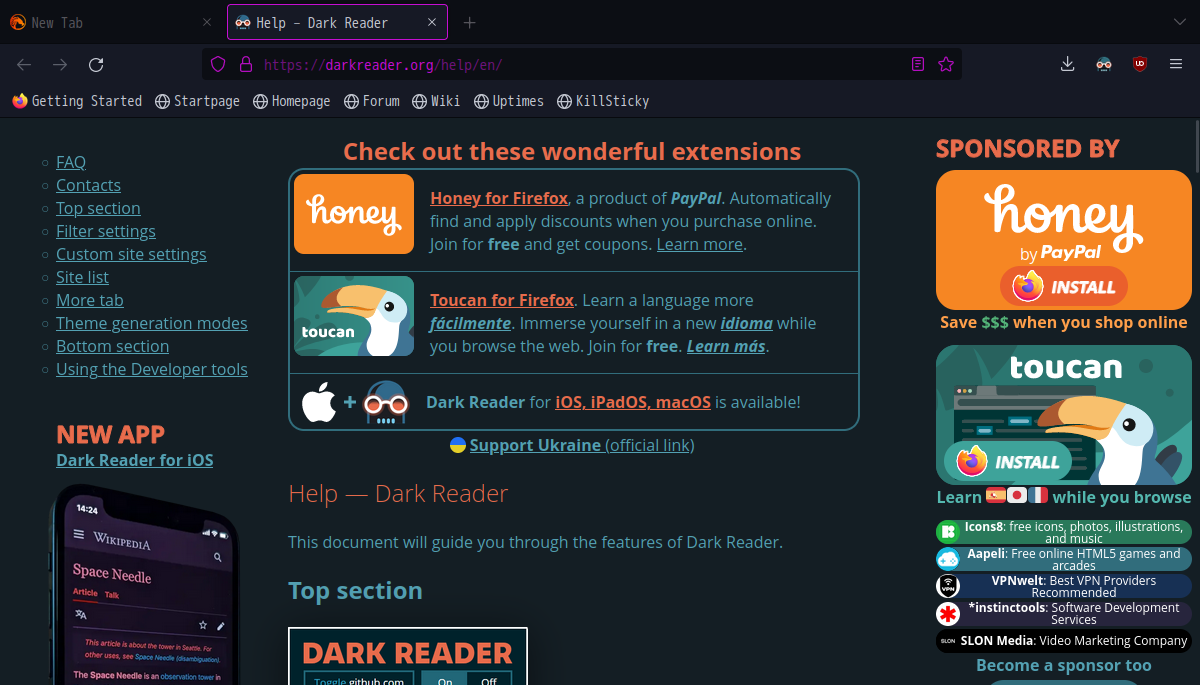Click the red instinctools asterisk icon
1200x685 pixels.
point(948,613)
